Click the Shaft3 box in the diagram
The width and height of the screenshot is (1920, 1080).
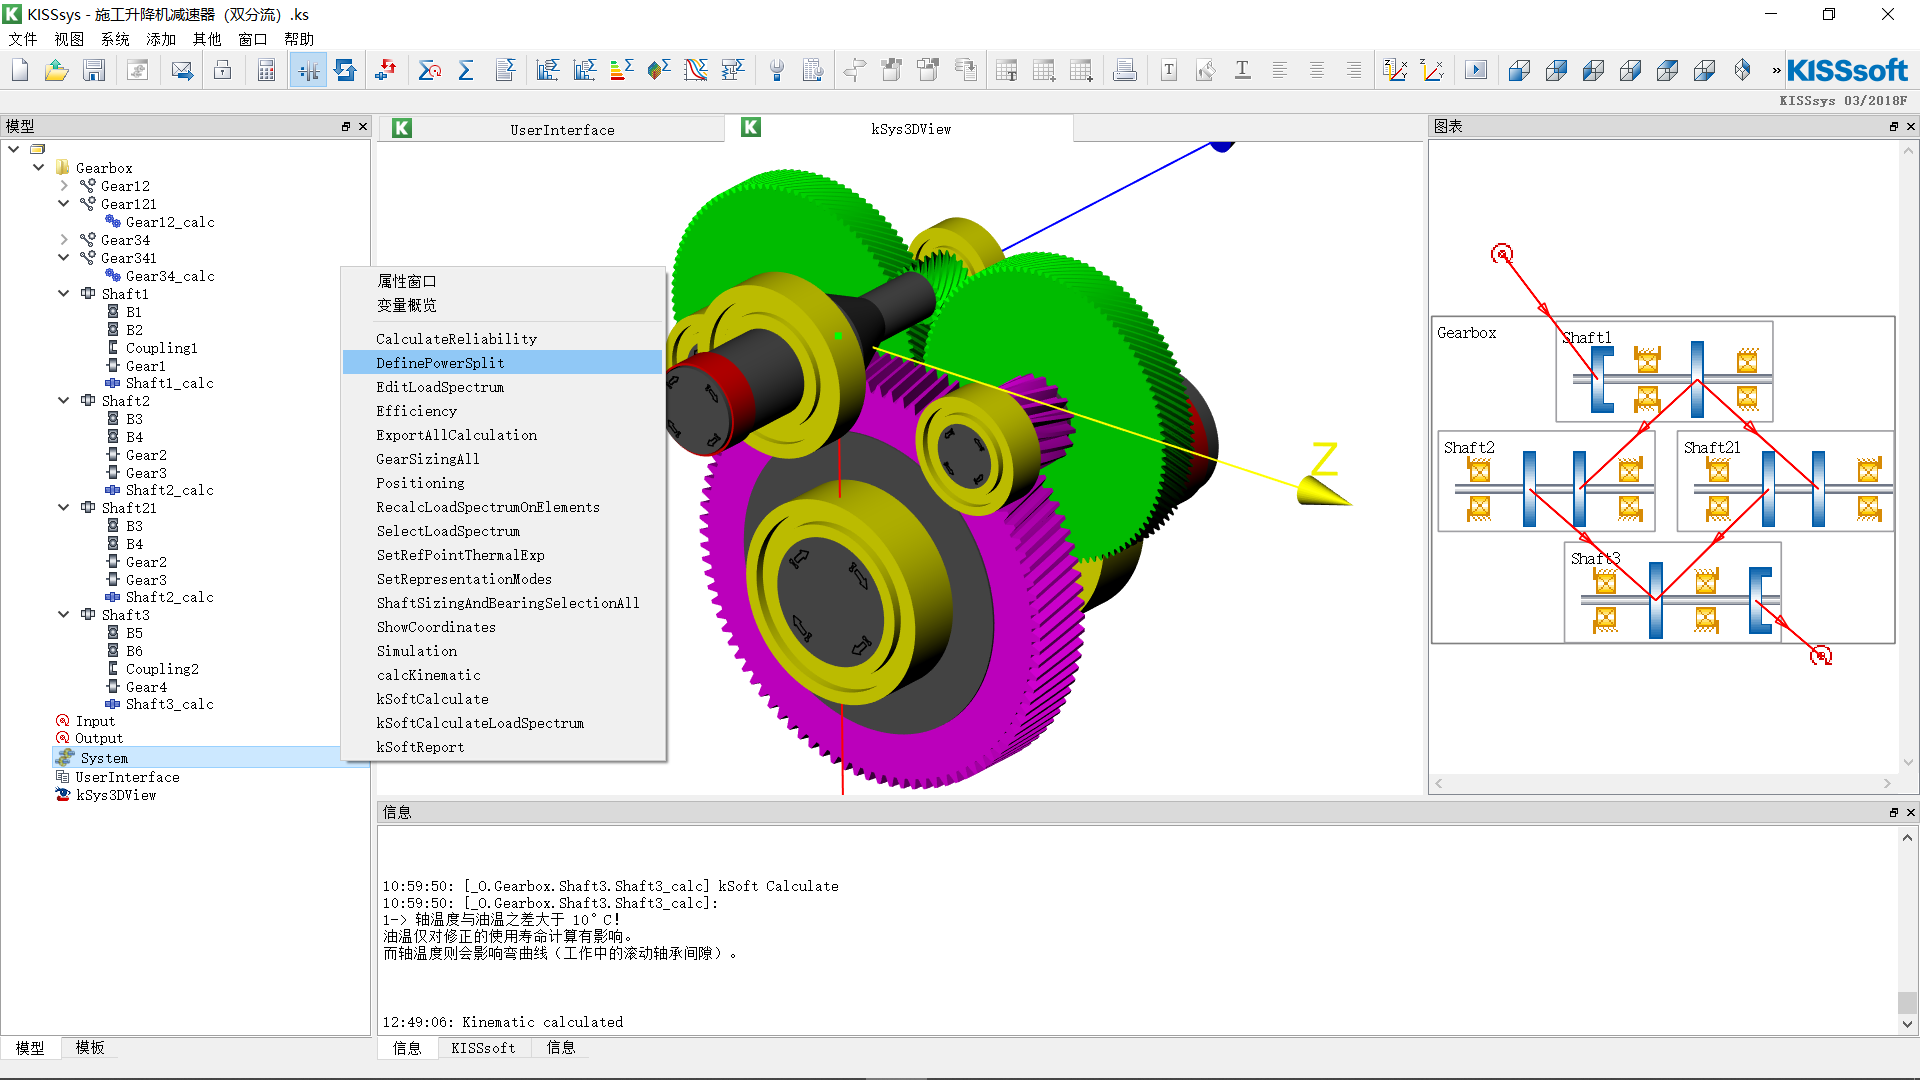pyautogui.click(x=1672, y=592)
